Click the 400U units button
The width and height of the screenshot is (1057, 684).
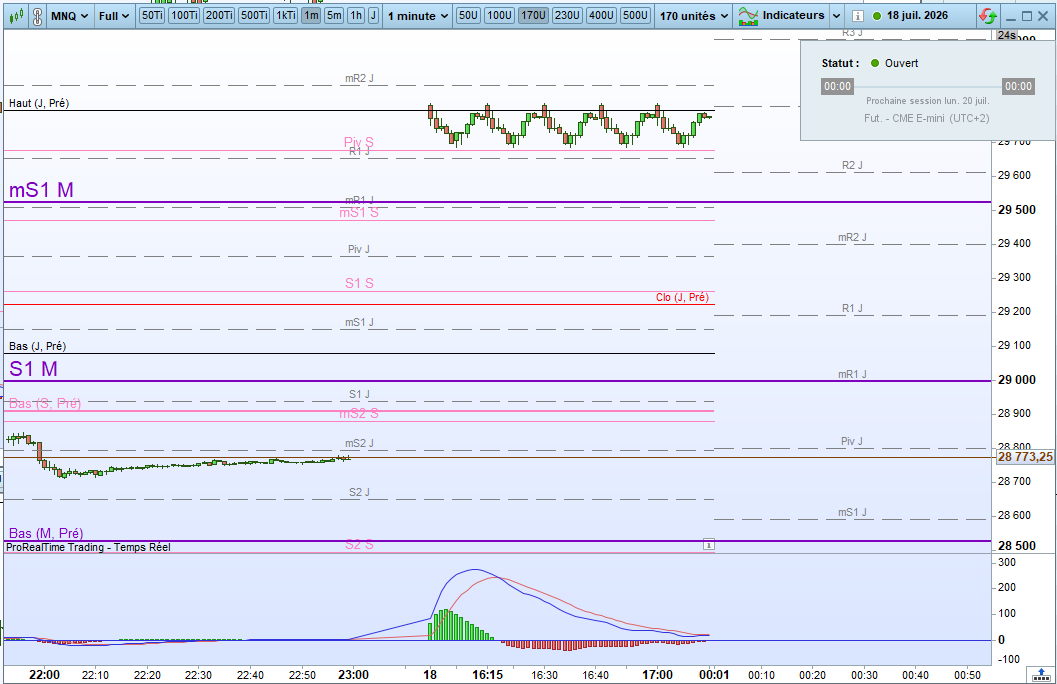601,15
